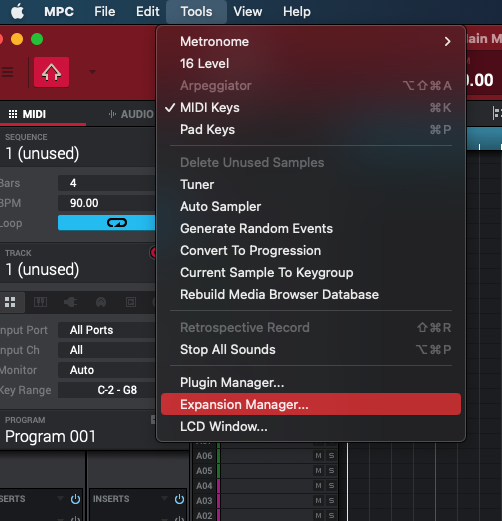This screenshot has height=521, width=502.
Task: Open the Input Port All Ports dropdown
Action: click(x=107, y=330)
